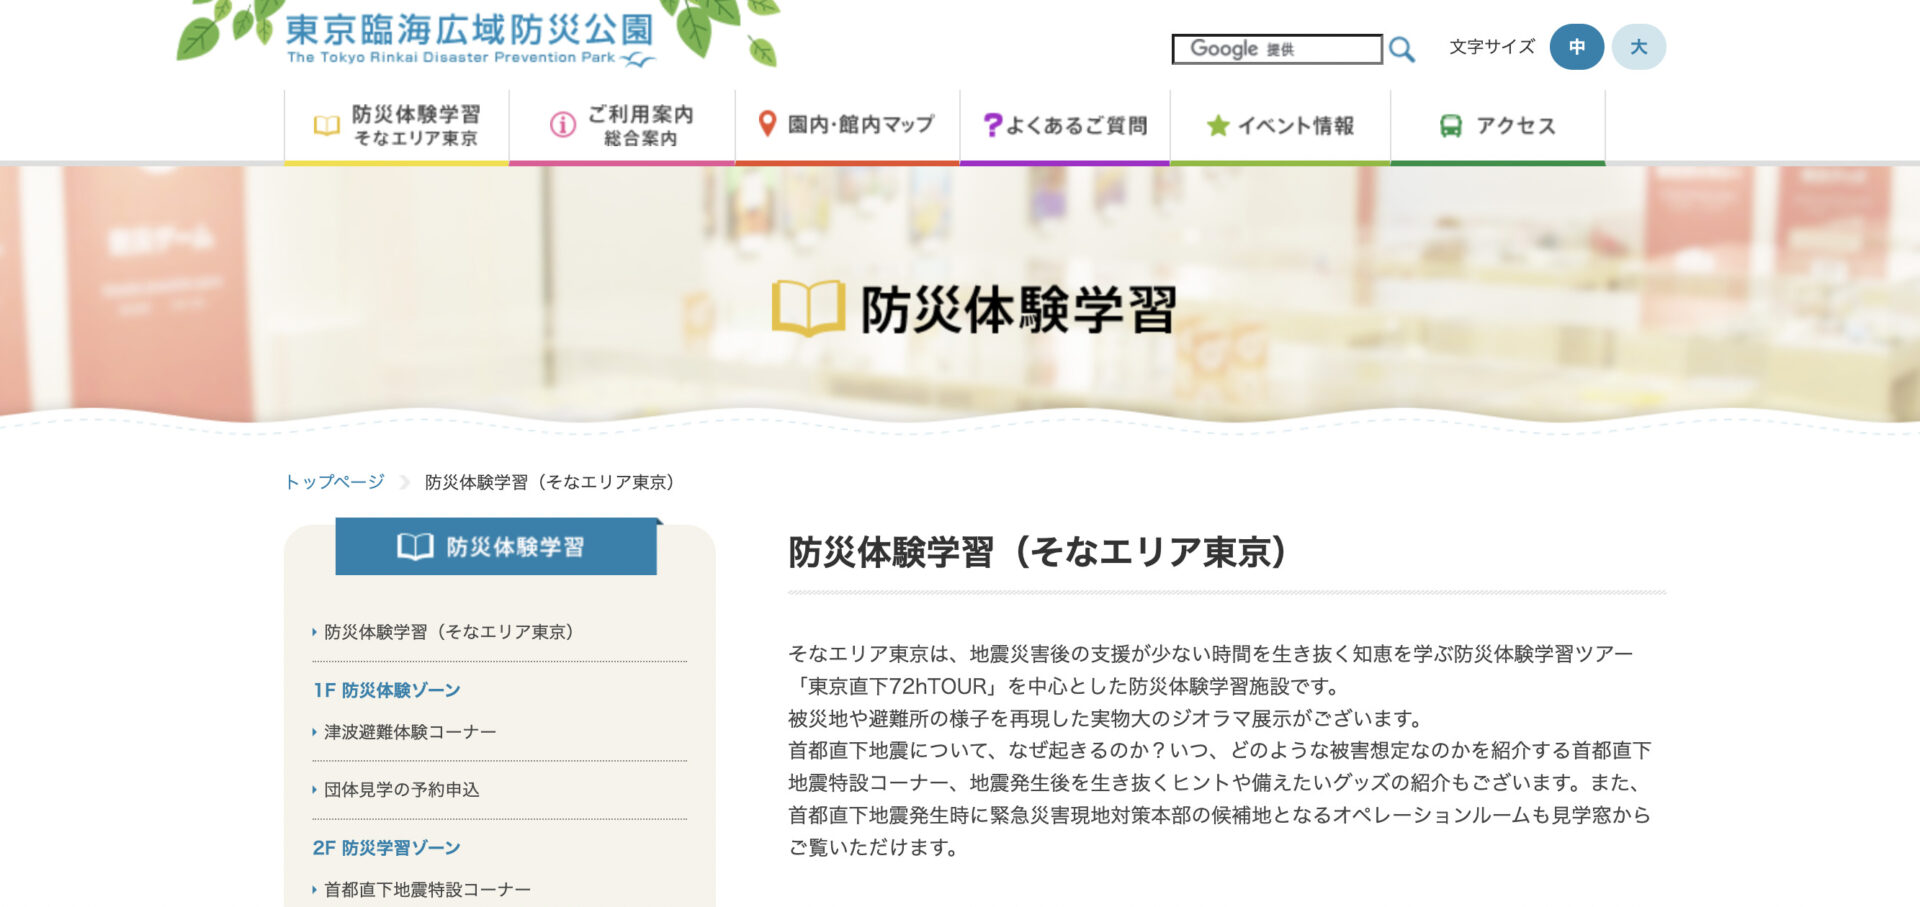The width and height of the screenshot is (1920, 907).
Task: Open 首都直下地震特設コーナー sidebar item
Action: pos(427,889)
